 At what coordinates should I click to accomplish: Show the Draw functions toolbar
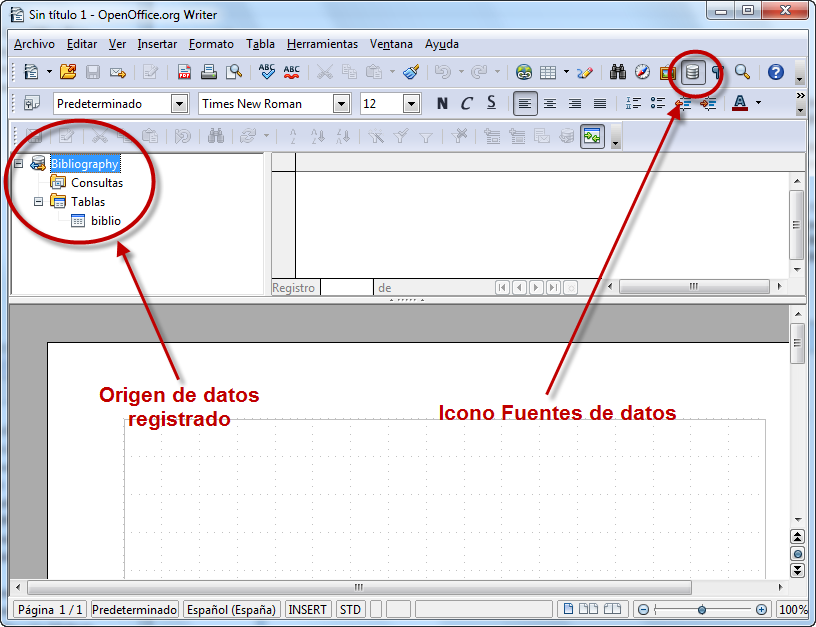[585, 72]
